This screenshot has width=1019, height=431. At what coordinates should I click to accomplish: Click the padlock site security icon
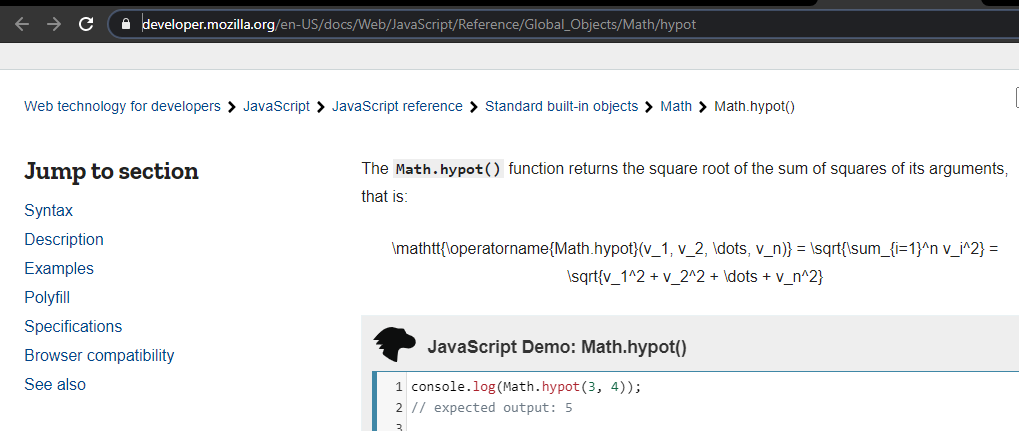(x=127, y=25)
